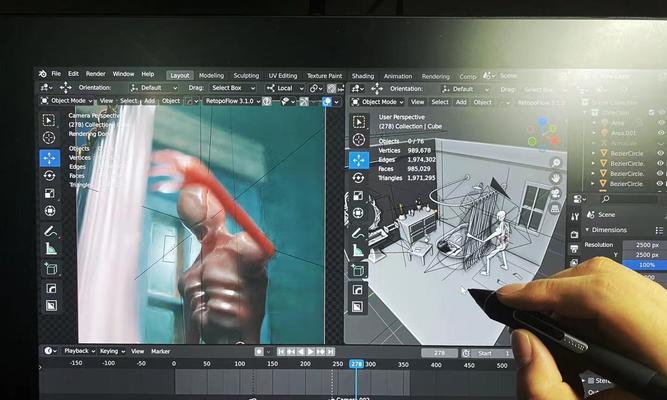Viewport: 667px width, 400px height.
Task: Open Object Mode dropdown in left viewport
Action: click(66, 101)
